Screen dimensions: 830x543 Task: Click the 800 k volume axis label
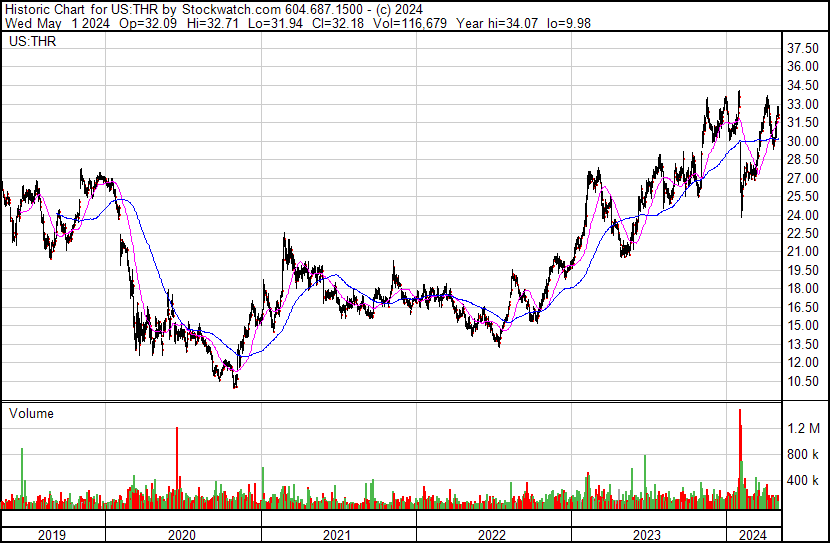(804, 454)
